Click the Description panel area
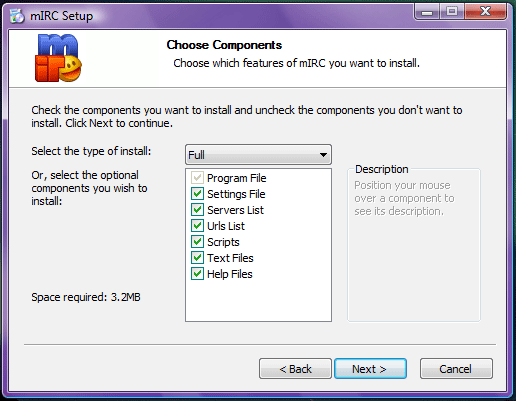Image resolution: width=516 pixels, height=401 pixels. coord(414,245)
